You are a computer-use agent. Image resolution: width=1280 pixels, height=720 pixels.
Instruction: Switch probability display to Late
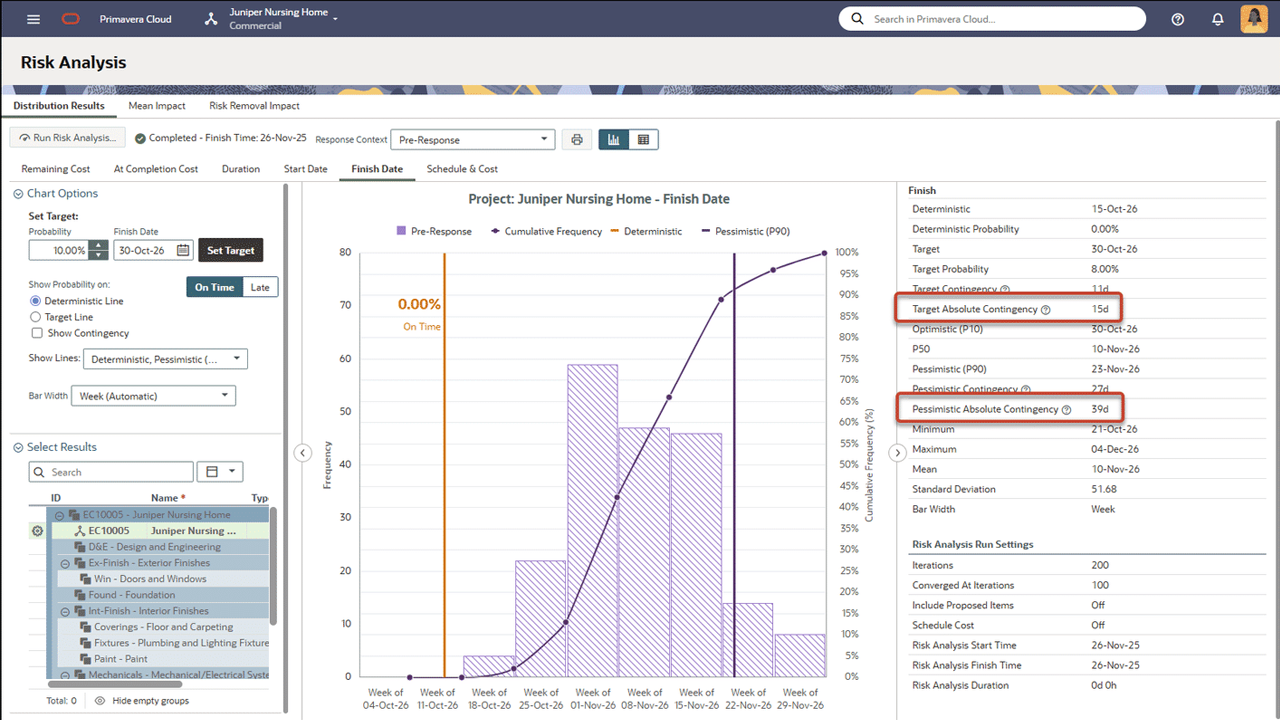(x=260, y=287)
